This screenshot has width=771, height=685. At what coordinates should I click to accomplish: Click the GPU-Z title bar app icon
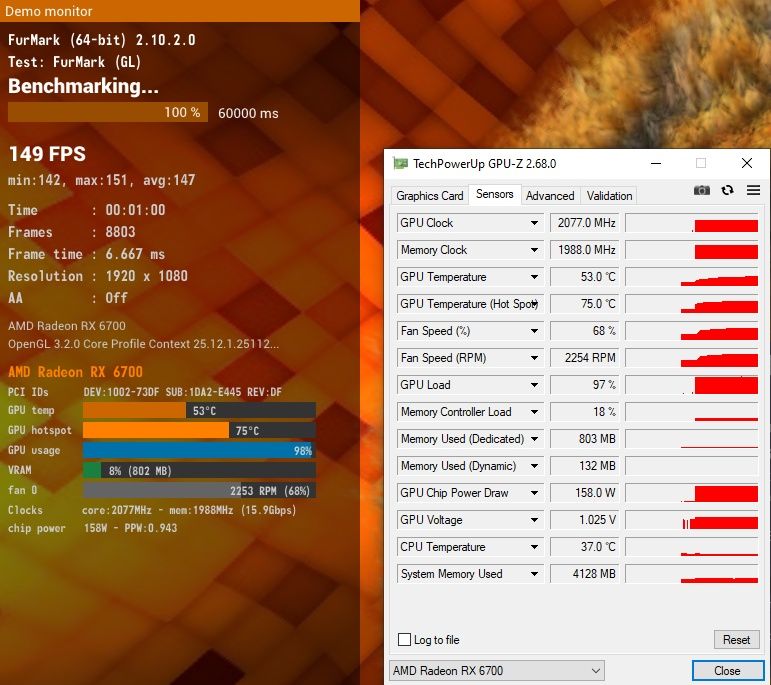point(400,163)
